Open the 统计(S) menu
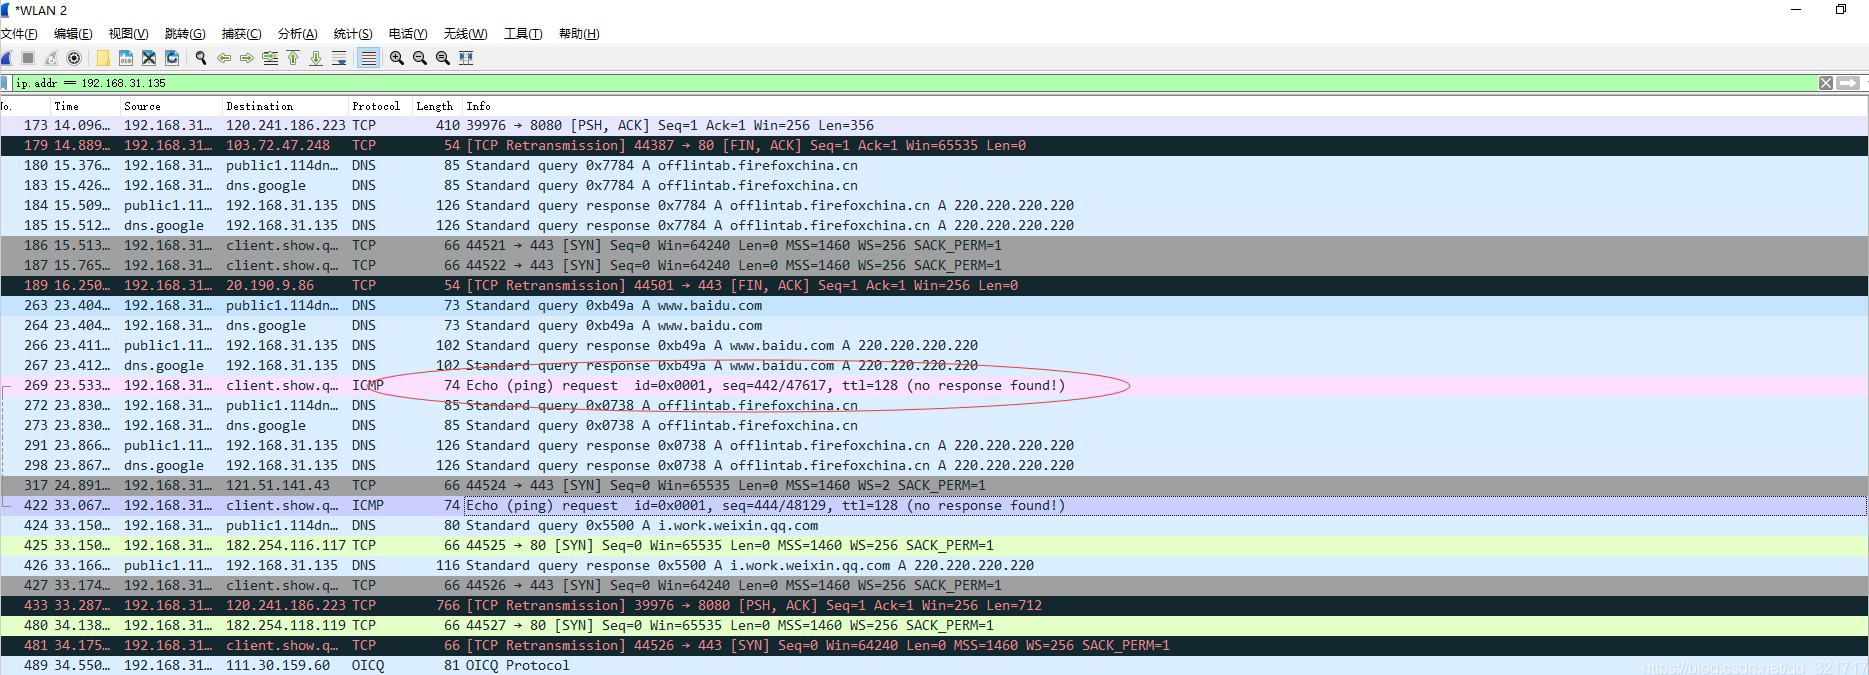The height and width of the screenshot is (675, 1869). pyautogui.click(x=353, y=34)
